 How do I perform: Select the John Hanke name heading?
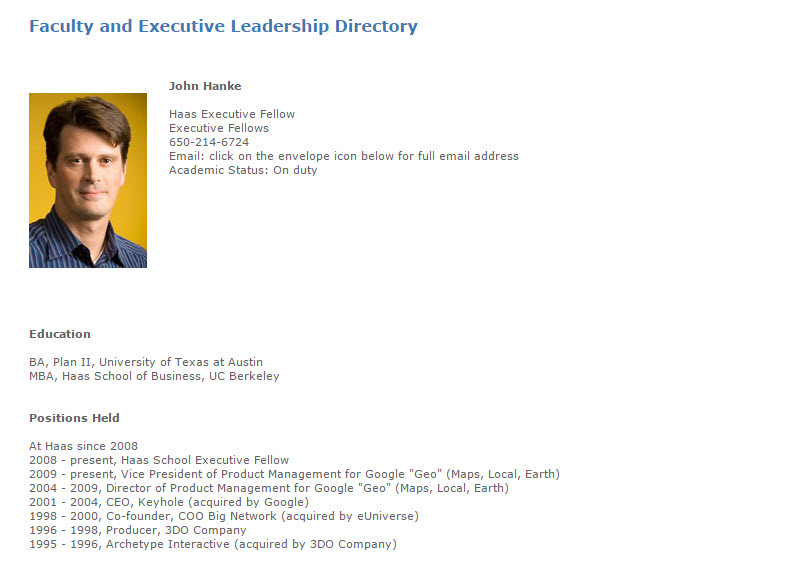pos(205,86)
